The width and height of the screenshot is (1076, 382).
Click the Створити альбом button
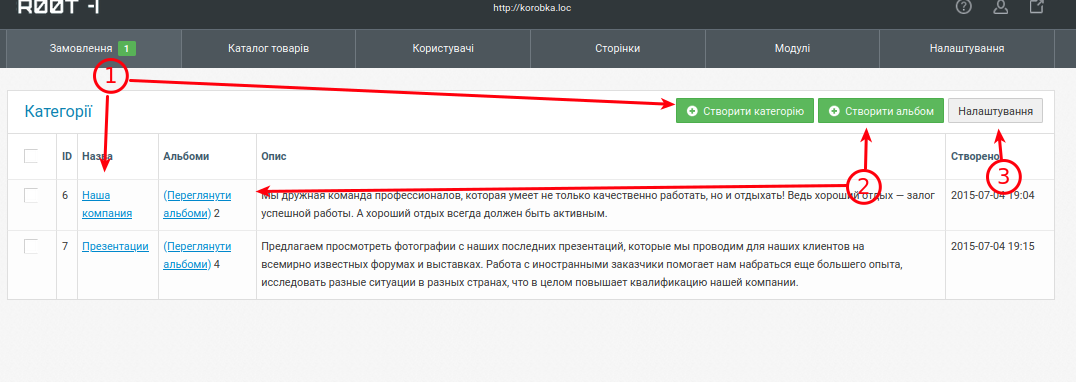coord(881,111)
